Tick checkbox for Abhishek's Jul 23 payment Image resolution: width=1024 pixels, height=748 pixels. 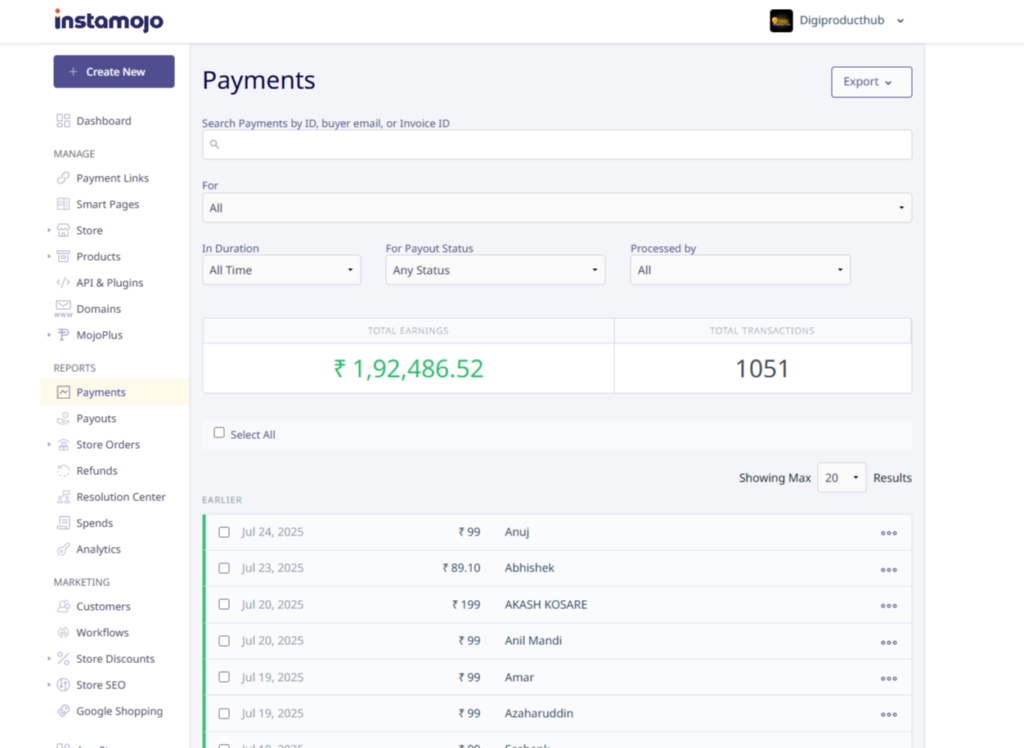[224, 568]
